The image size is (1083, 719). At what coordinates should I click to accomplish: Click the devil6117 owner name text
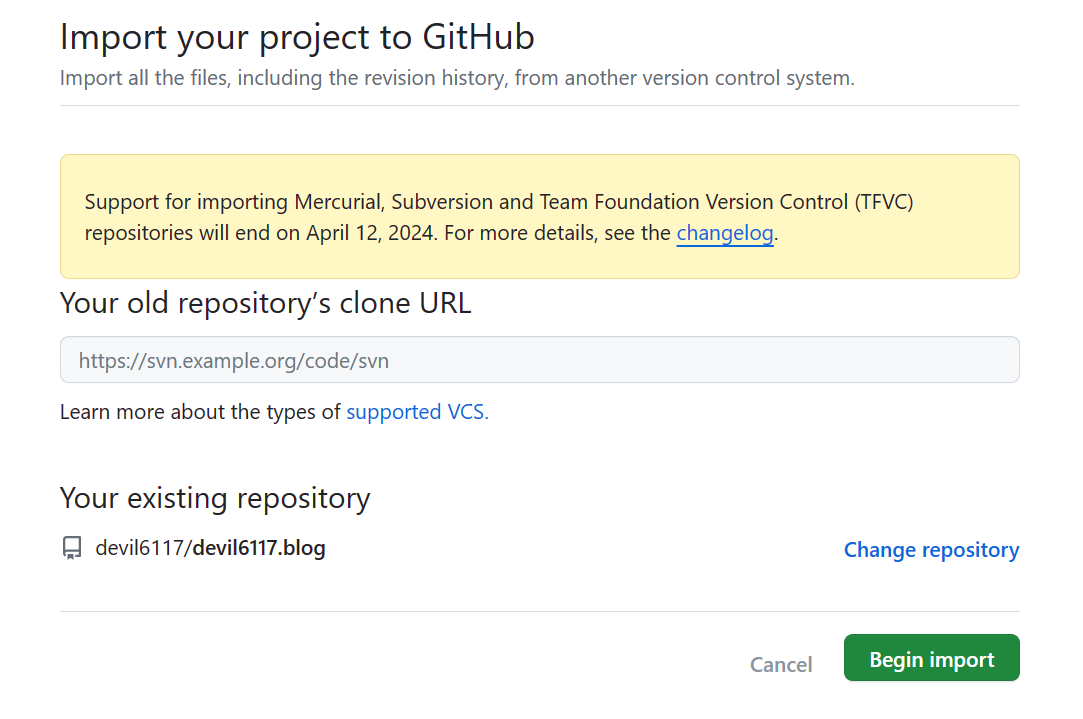click(140, 548)
